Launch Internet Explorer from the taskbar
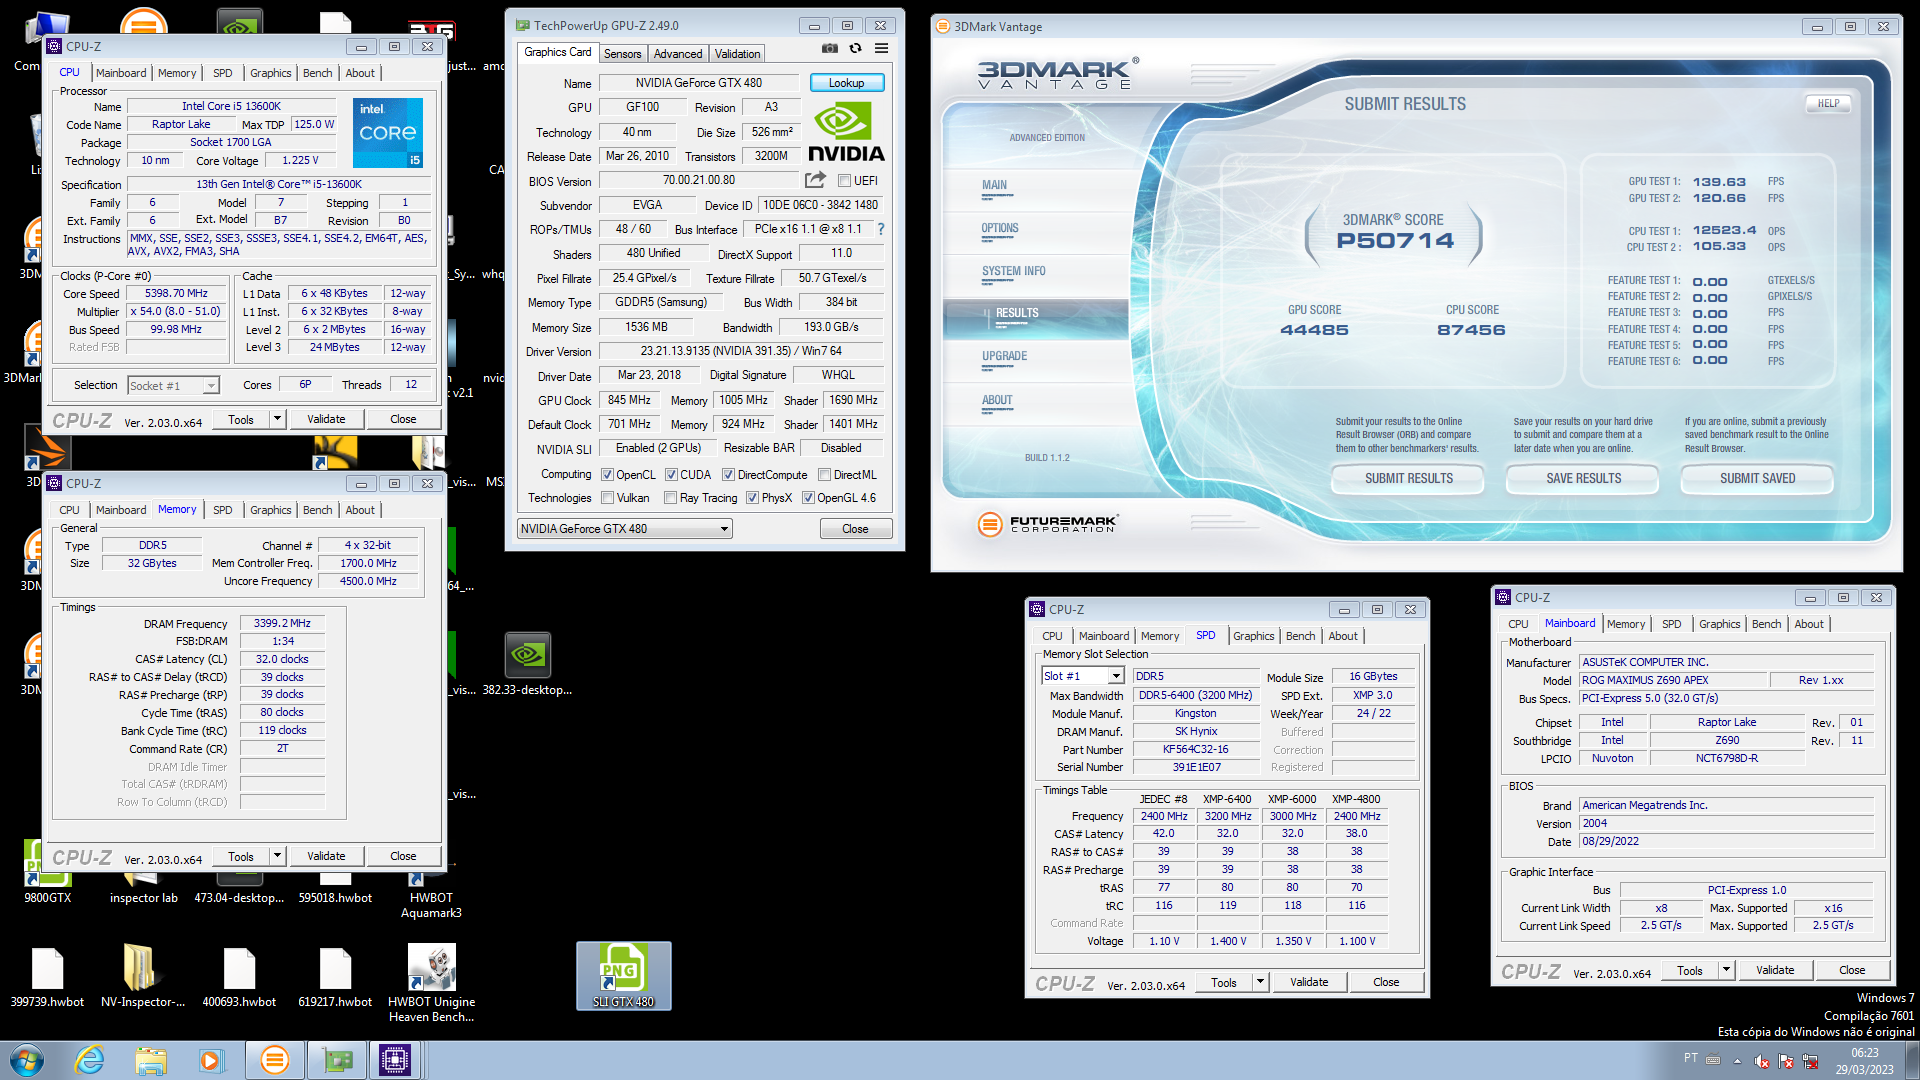 pos(90,1060)
